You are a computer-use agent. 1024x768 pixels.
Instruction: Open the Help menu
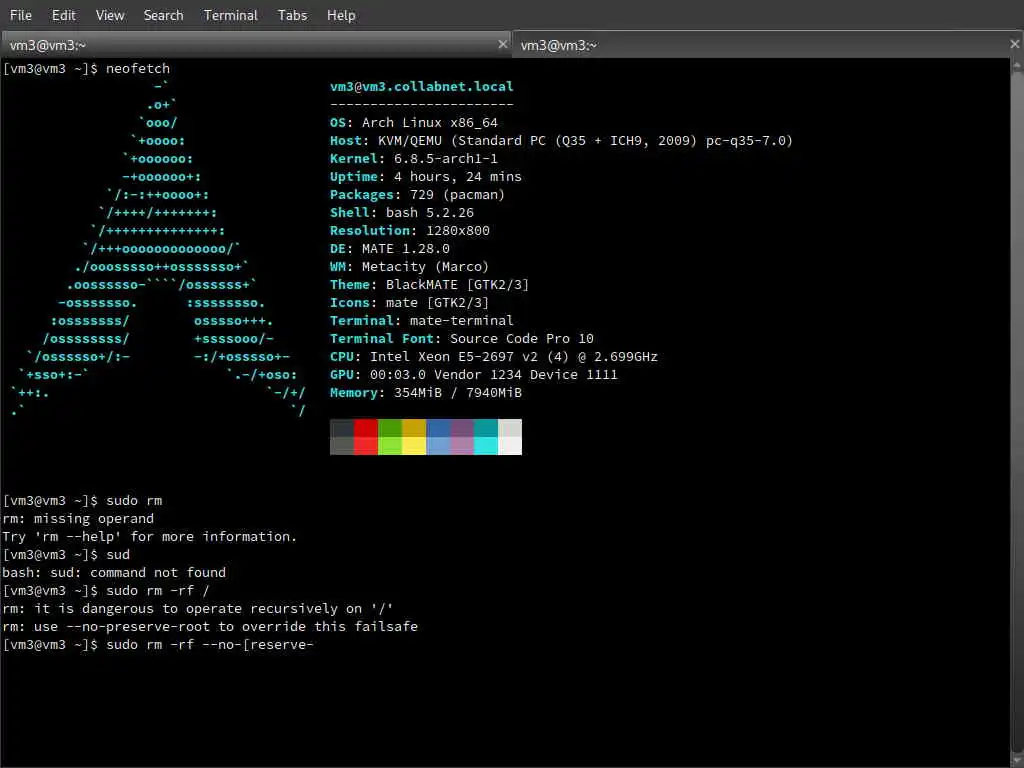click(x=341, y=15)
